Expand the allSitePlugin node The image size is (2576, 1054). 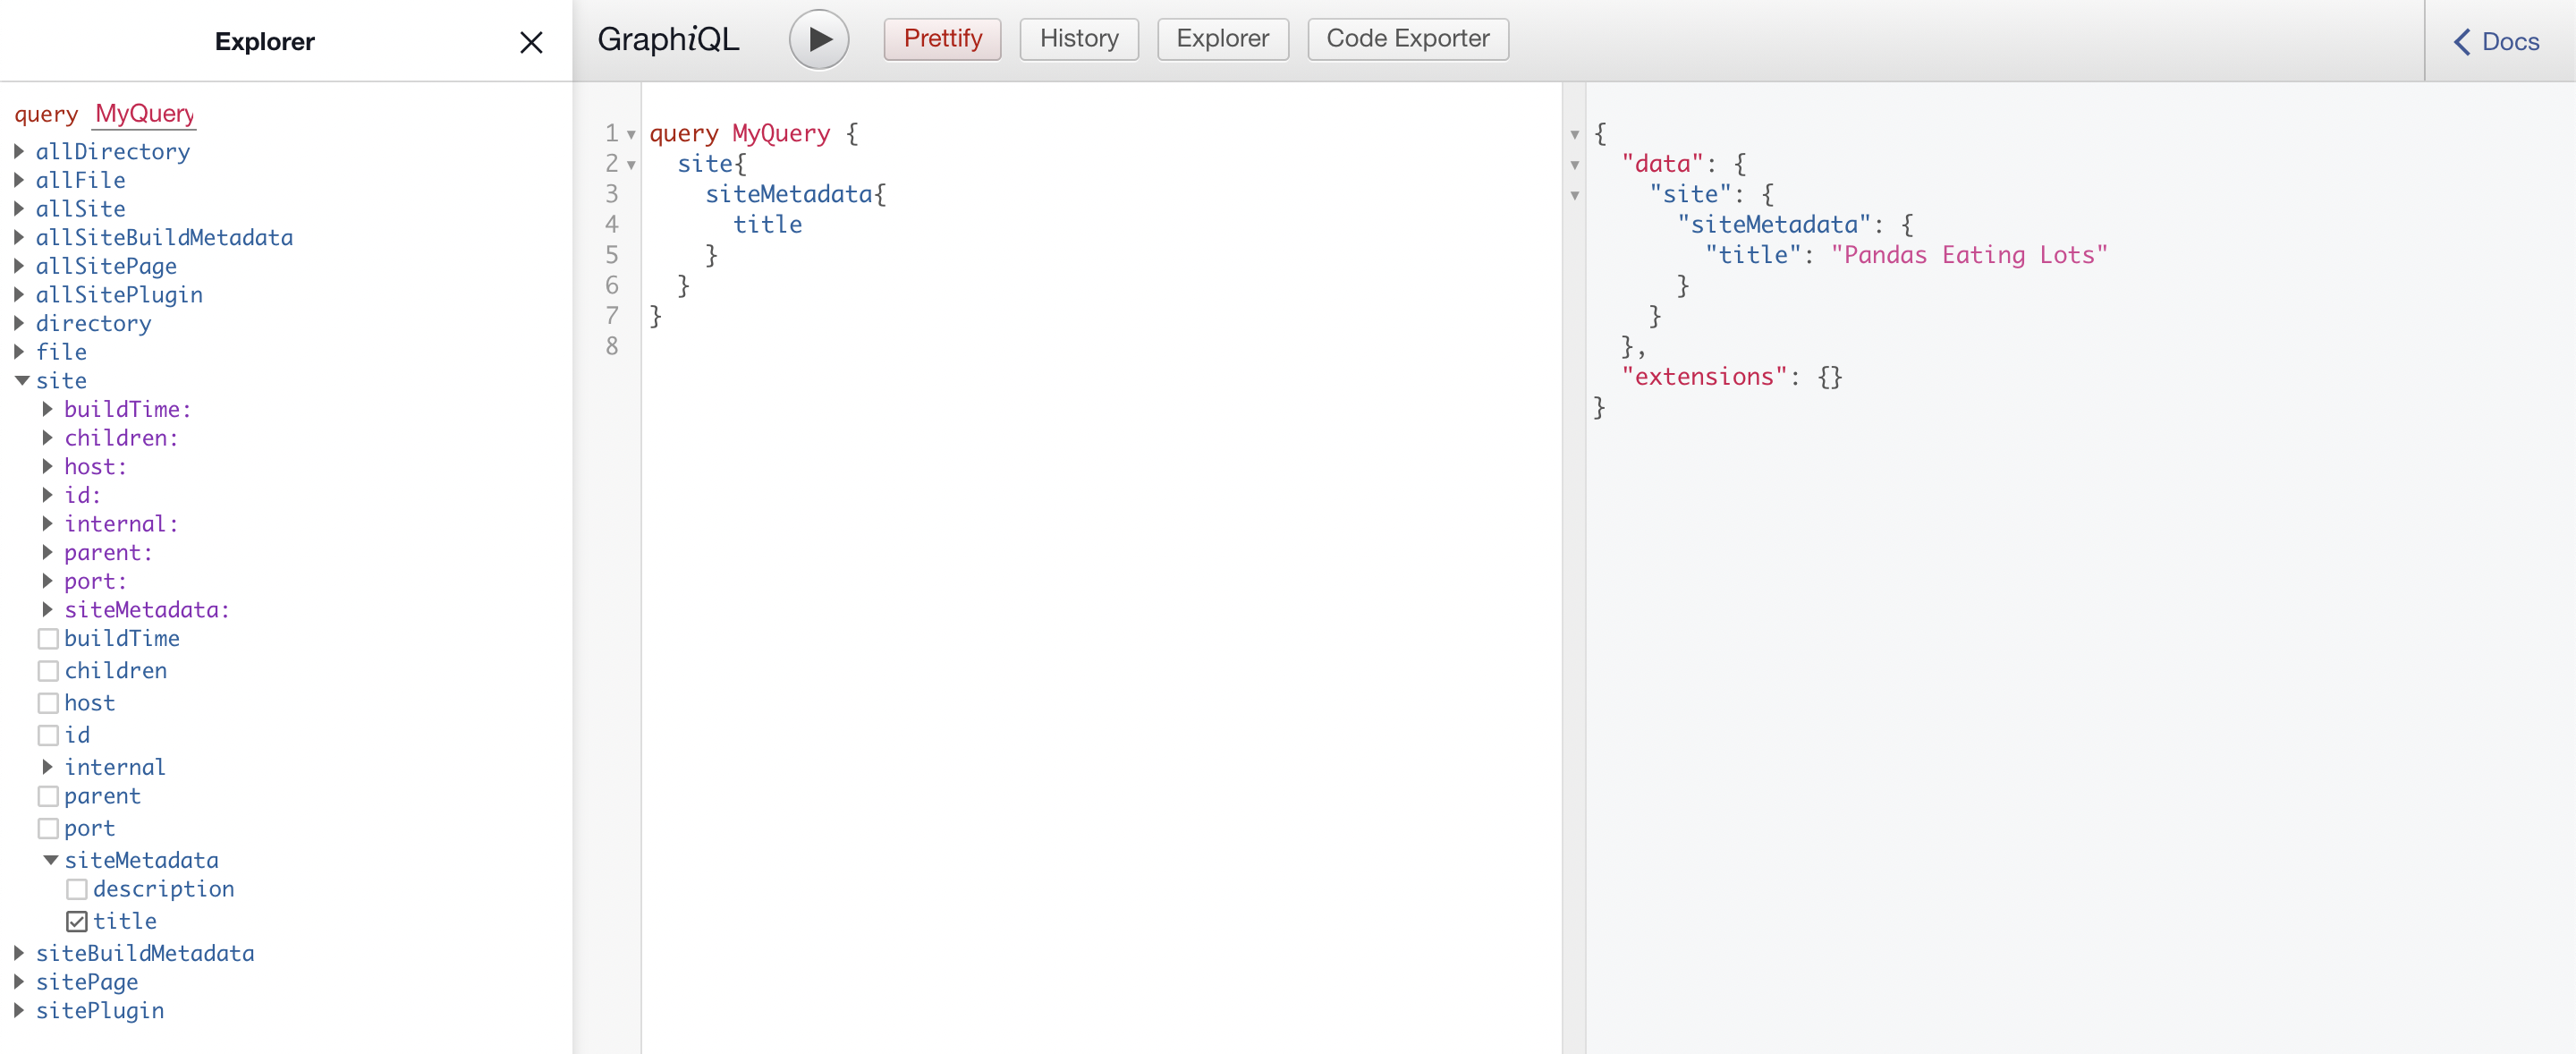click(19, 294)
